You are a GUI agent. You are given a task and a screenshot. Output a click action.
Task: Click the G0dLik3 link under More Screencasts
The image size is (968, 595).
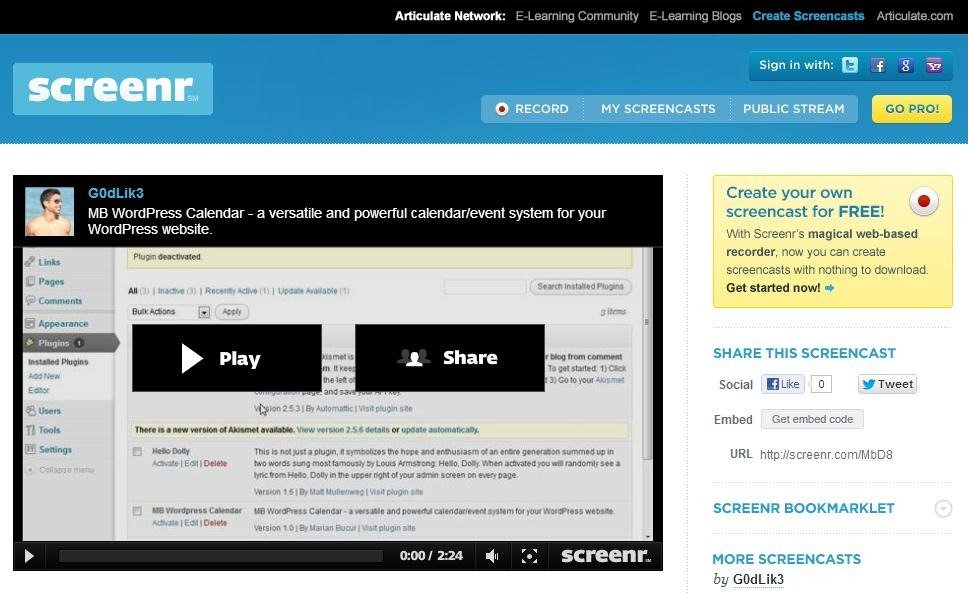(758, 580)
